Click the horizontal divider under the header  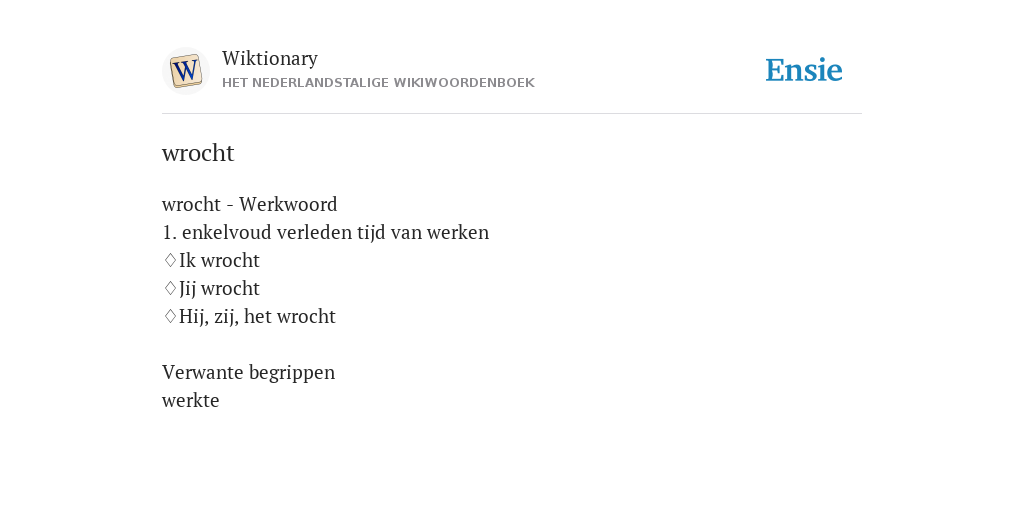[x=512, y=114]
